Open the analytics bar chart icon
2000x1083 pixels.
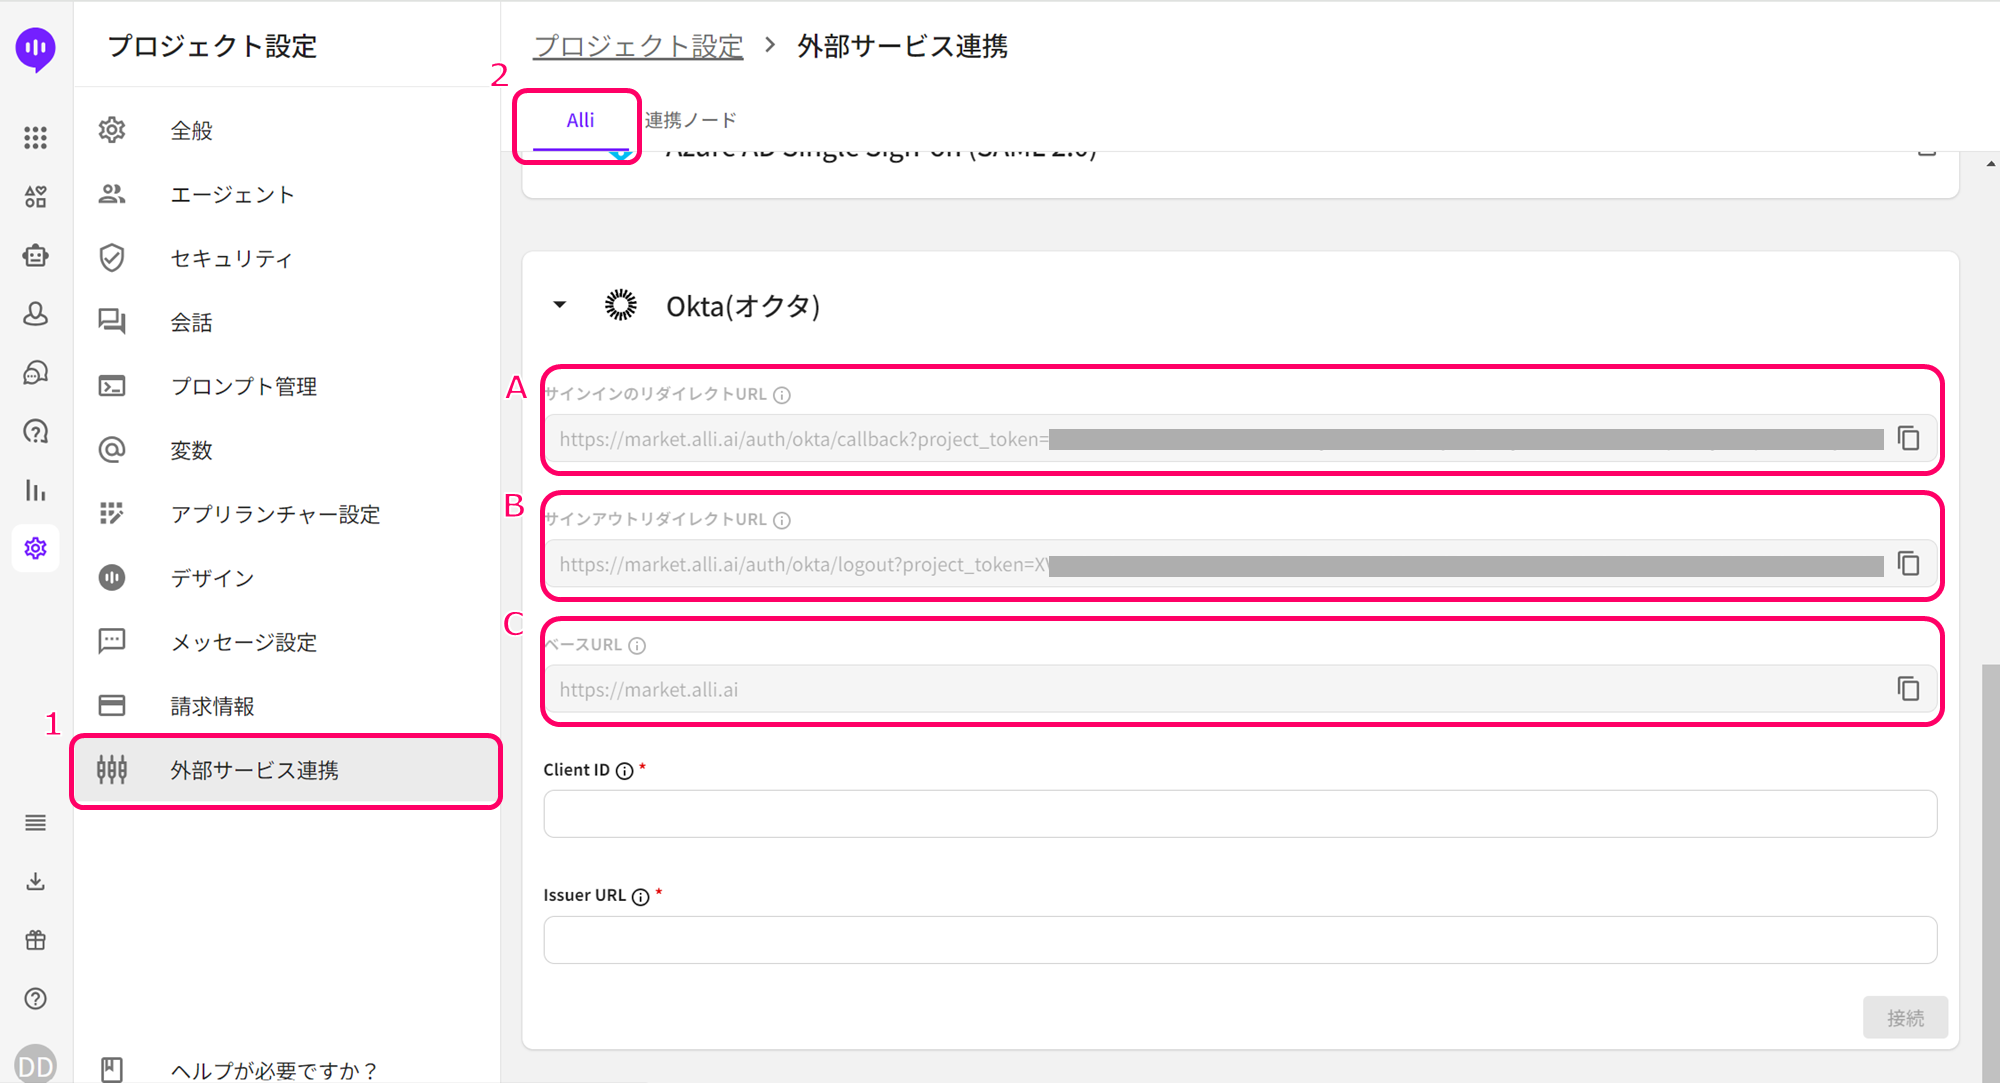36,490
